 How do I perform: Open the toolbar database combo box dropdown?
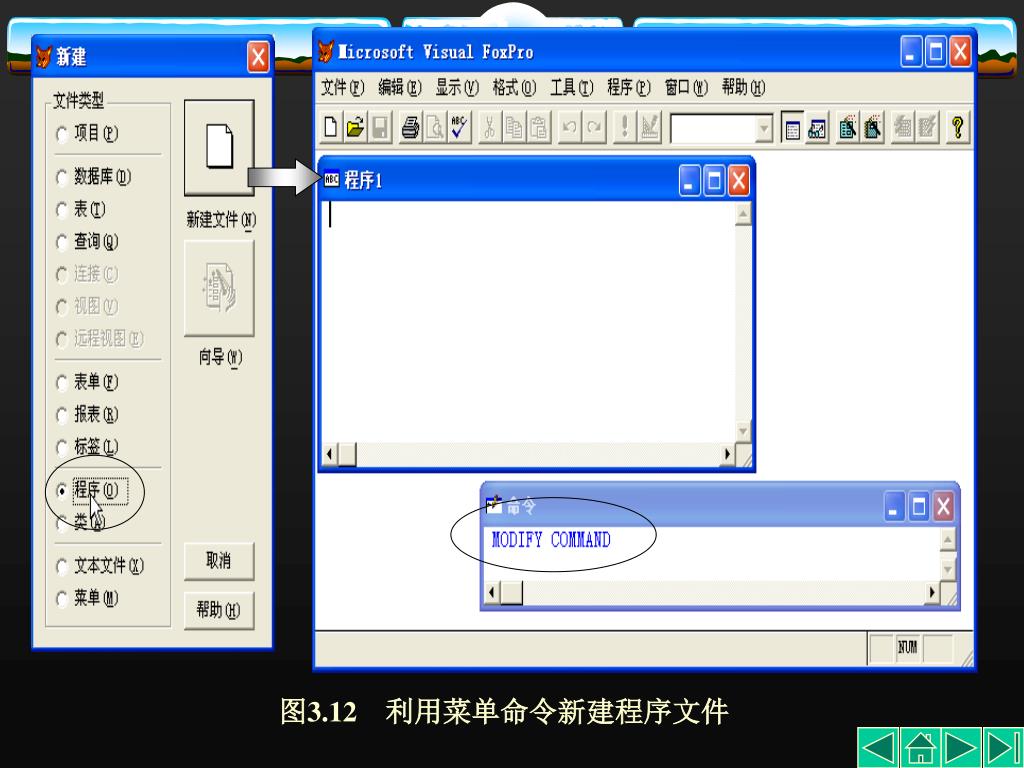coord(763,129)
